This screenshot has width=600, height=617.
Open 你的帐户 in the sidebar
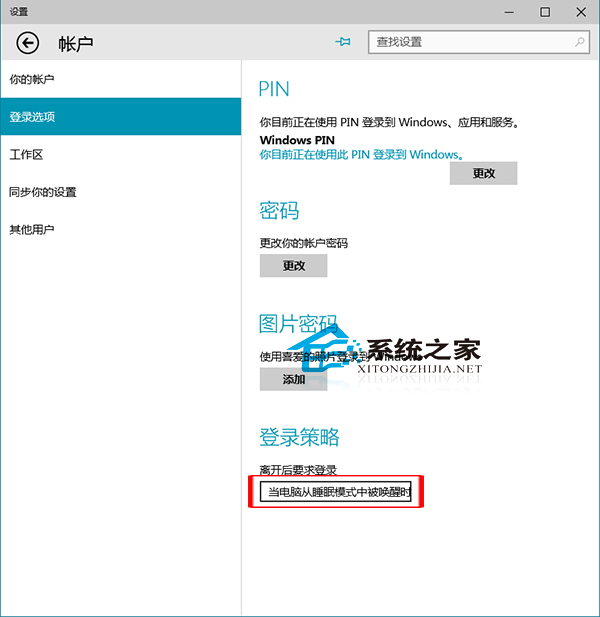pyautogui.click(x=120, y=79)
